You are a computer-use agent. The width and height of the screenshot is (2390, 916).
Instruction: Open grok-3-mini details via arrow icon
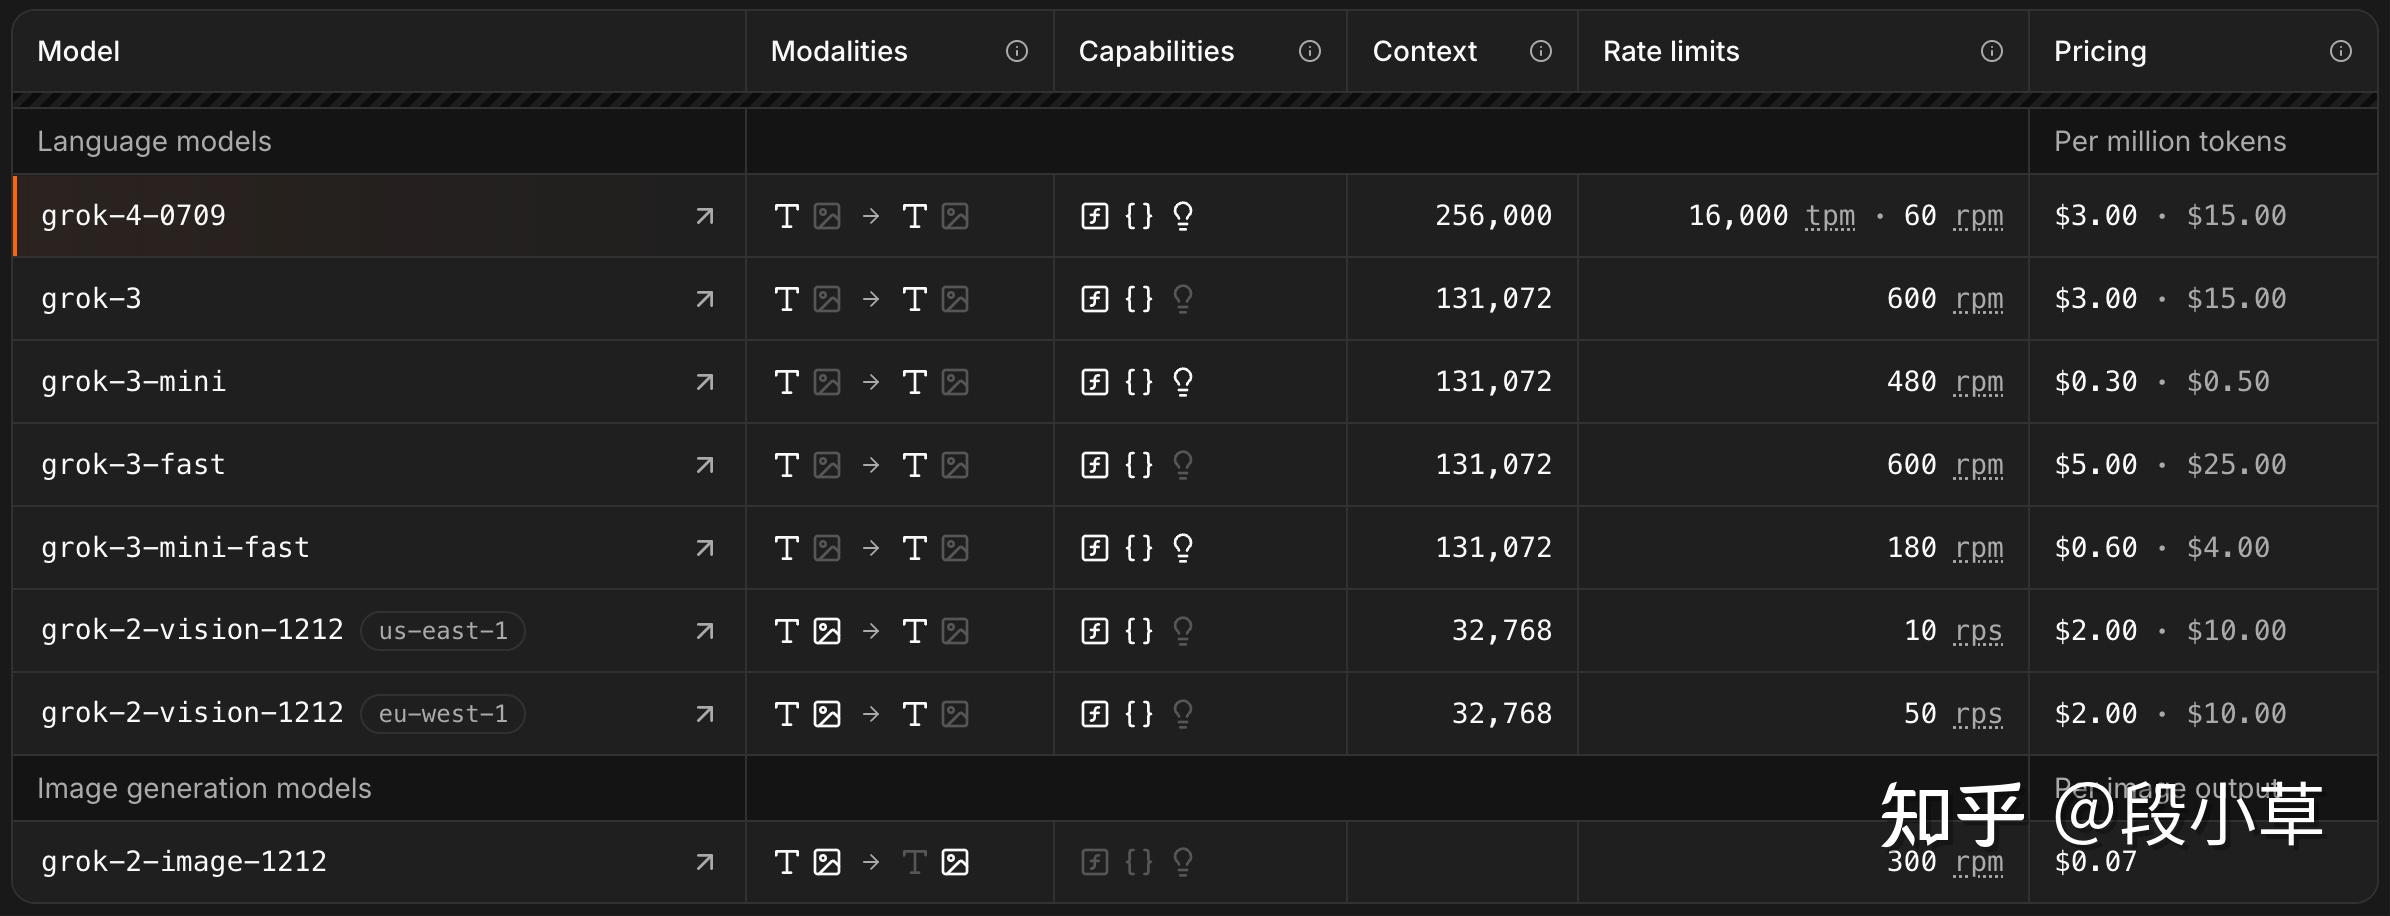pos(705,382)
